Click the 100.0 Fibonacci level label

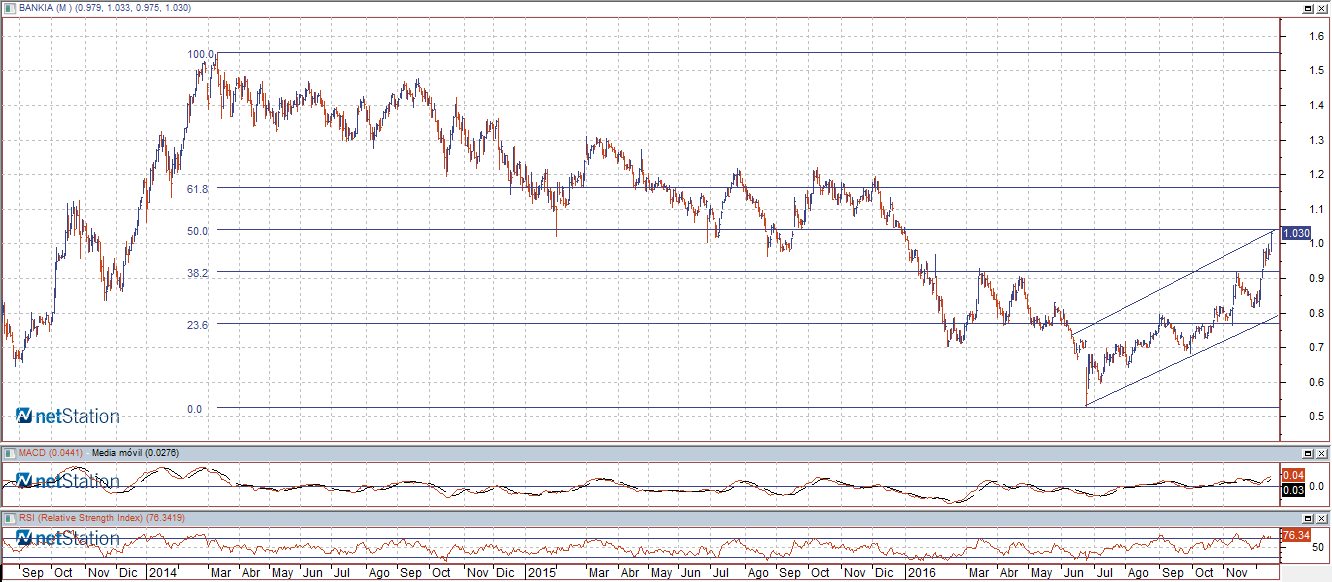point(201,54)
